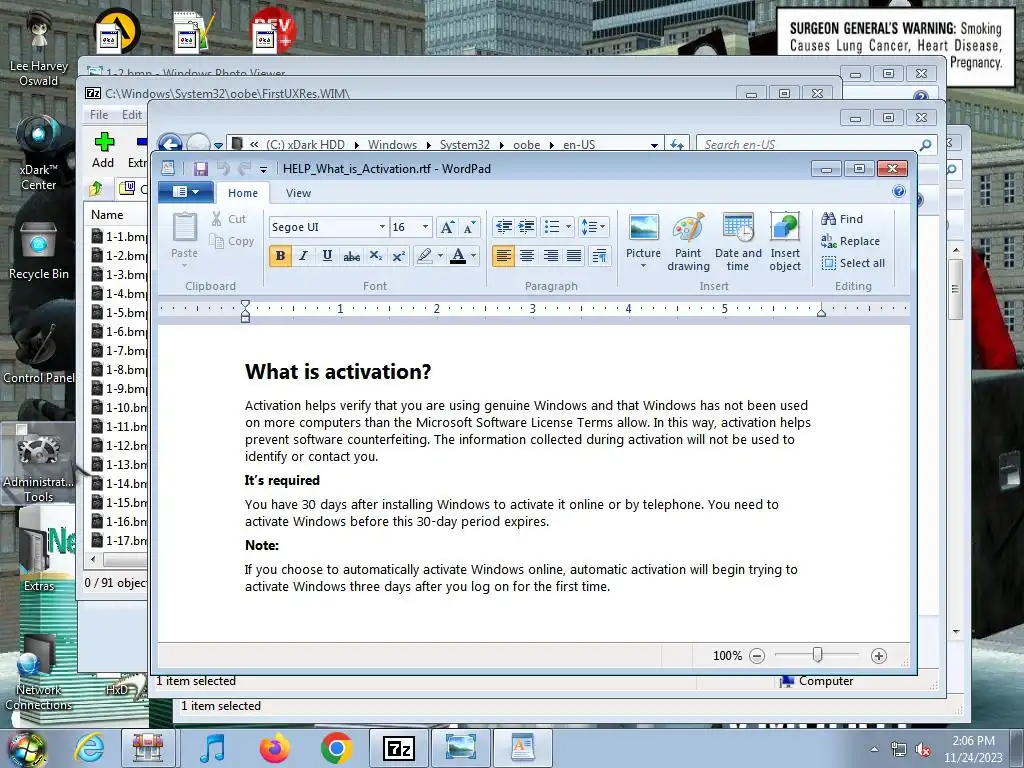Viewport: 1024px width, 768px height.
Task: Click Cut in the Clipboard group
Action: click(x=228, y=219)
